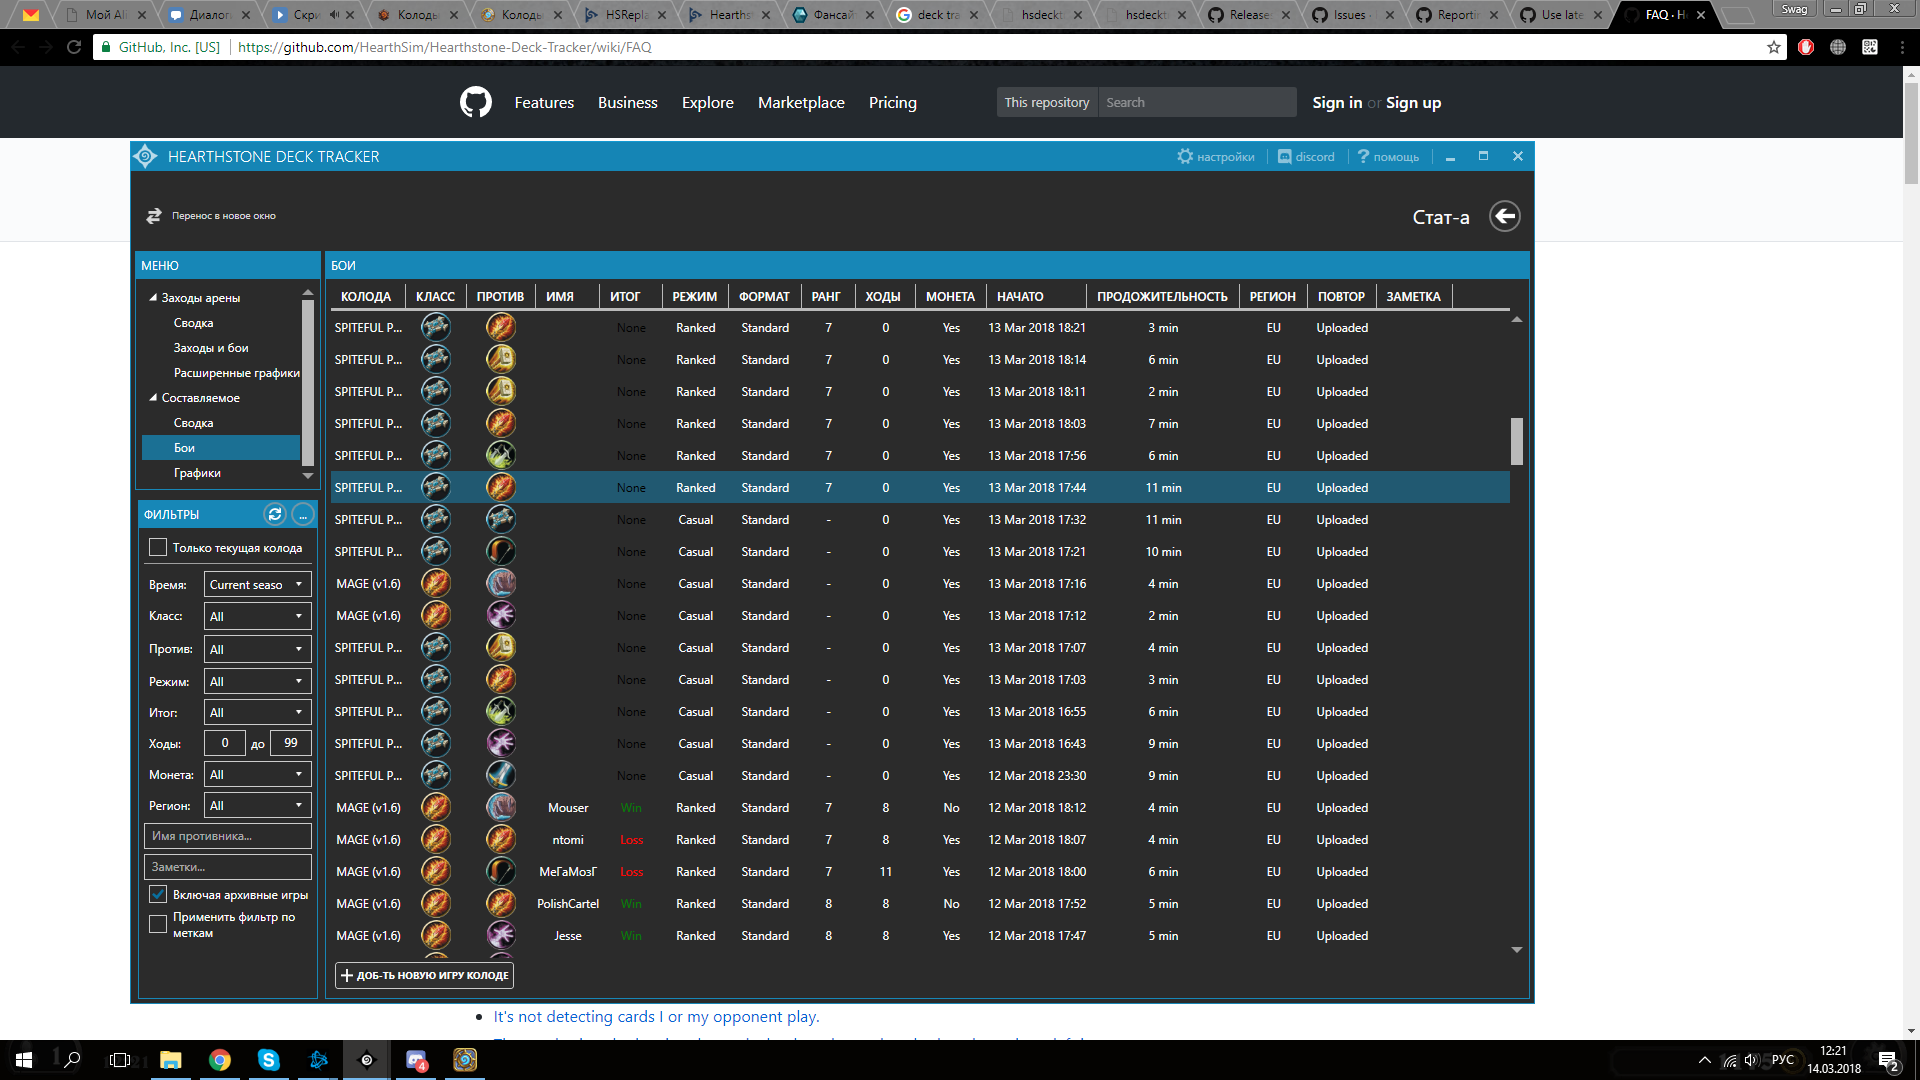The height and width of the screenshot is (1080, 1920).
Task: Click opponent icon in МеГаМозГ game row
Action: click(501, 871)
